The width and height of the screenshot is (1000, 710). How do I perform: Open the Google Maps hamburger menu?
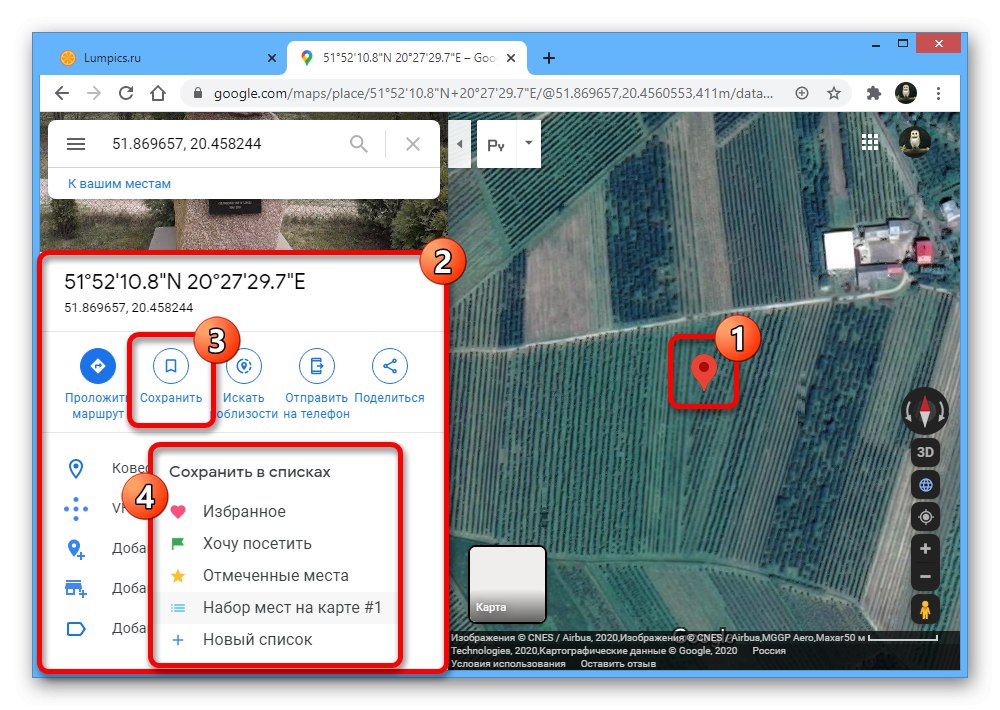pos(76,143)
